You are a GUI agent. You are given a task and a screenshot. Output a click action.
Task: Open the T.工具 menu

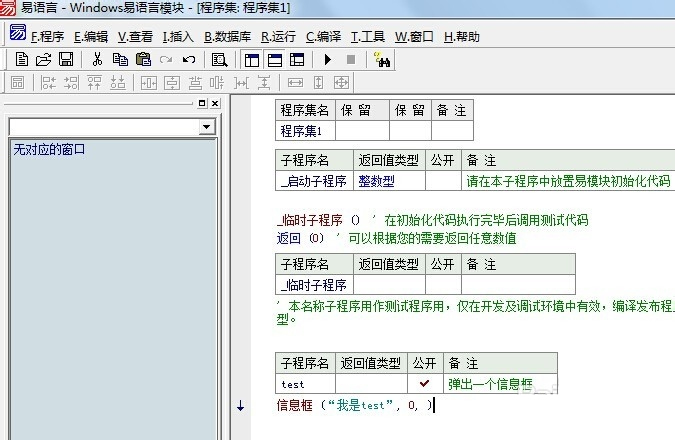(367, 37)
